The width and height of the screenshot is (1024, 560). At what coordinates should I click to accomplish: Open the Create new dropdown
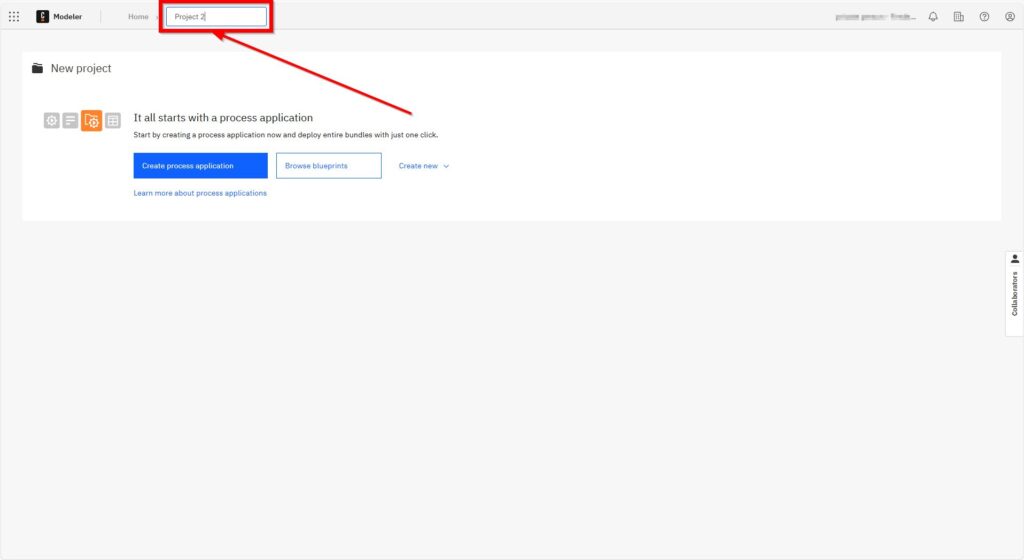(418, 166)
